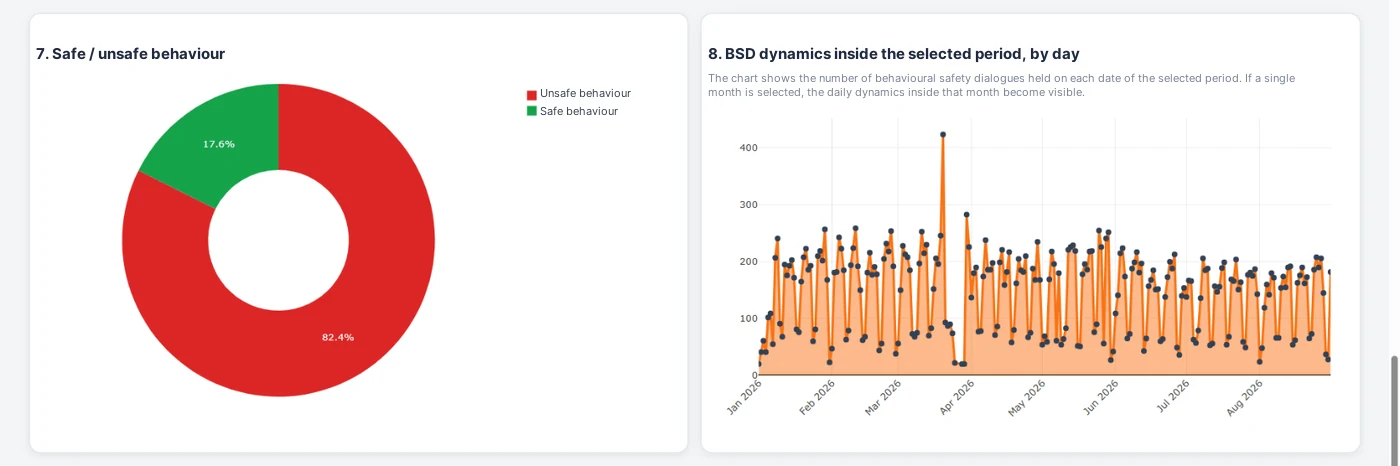Click the May 2026 axis label
Viewport: 1400px width, 466px height.
(x=1027, y=397)
